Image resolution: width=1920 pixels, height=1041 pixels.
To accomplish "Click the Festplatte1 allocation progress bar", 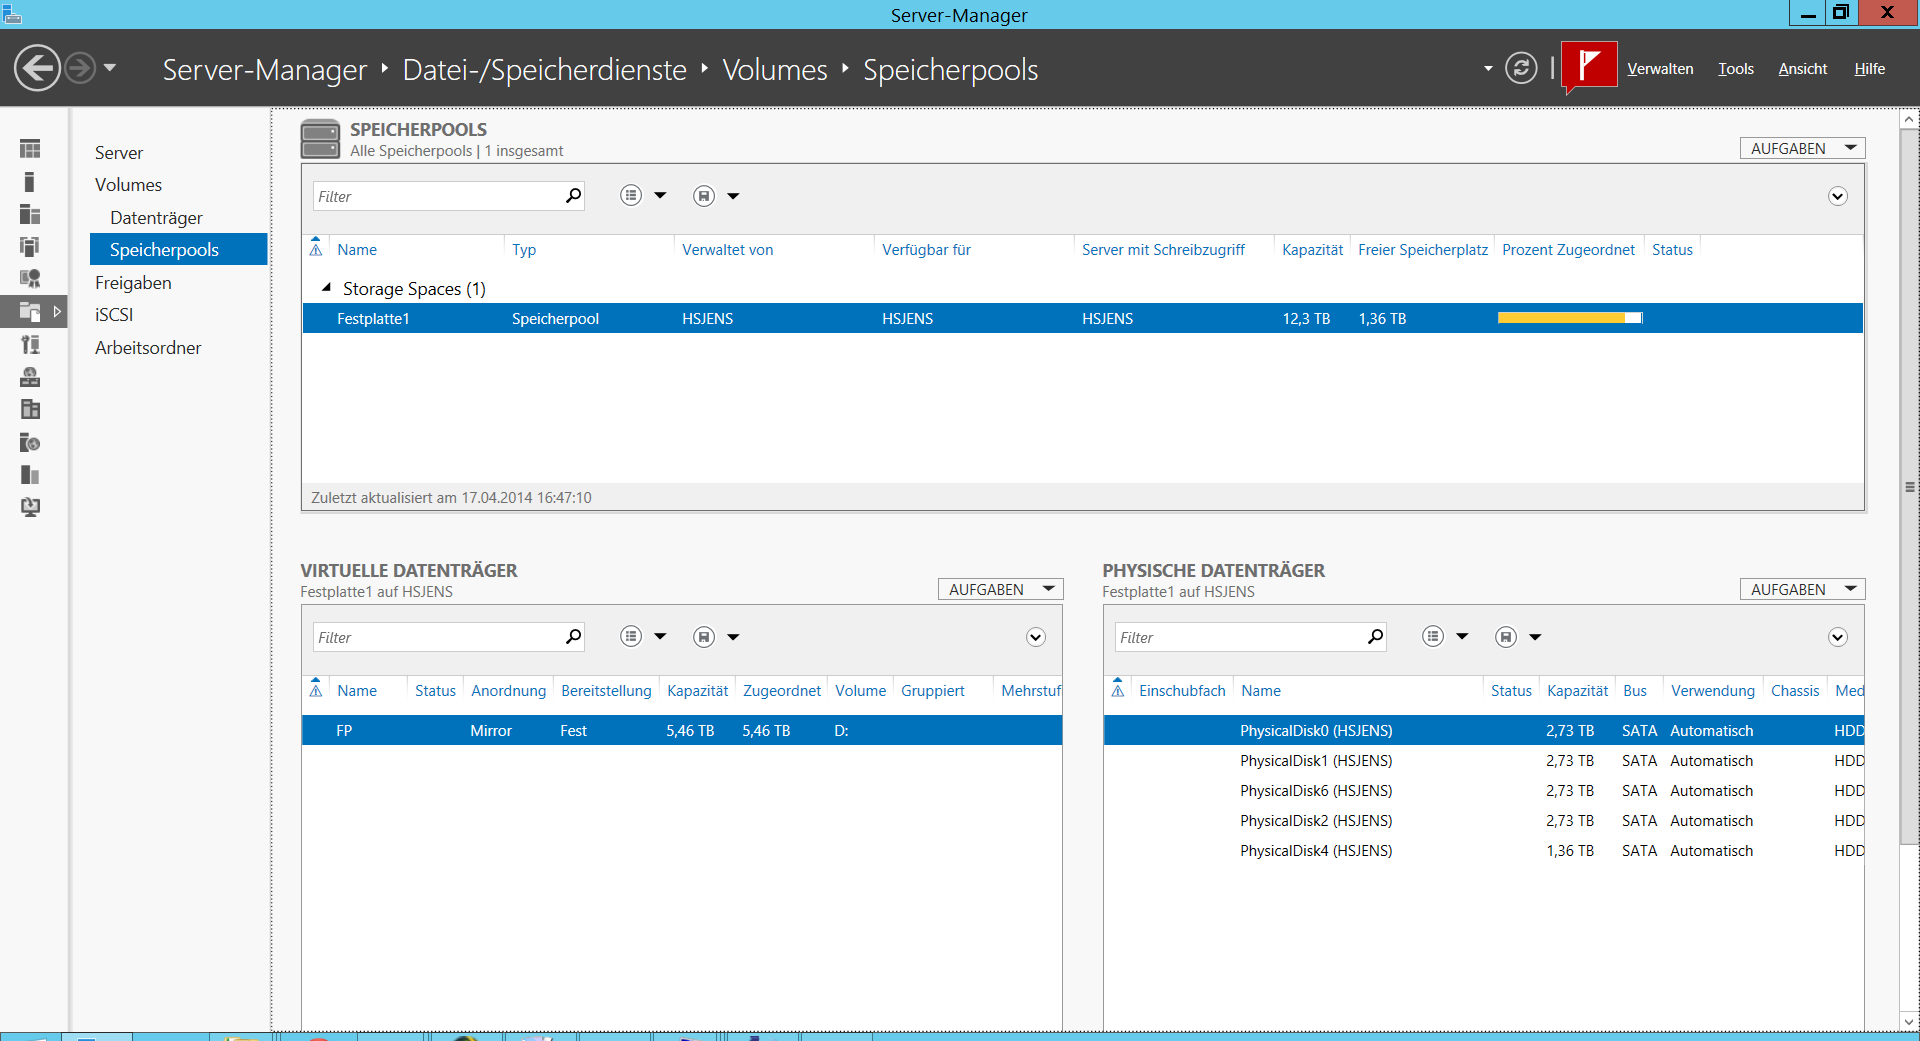I will [x=1570, y=318].
